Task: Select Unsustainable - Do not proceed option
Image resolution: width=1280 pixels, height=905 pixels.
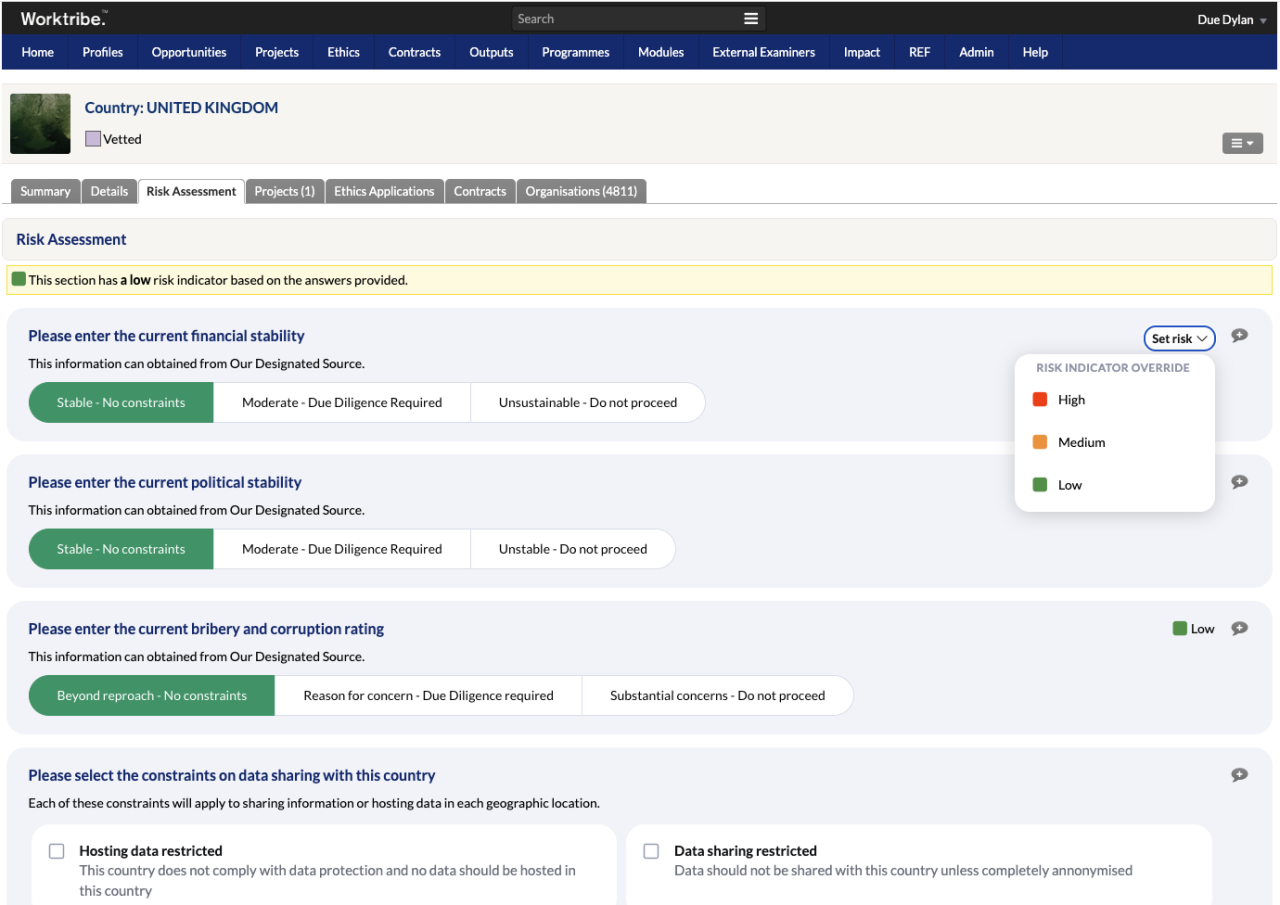Action: [x=587, y=402]
